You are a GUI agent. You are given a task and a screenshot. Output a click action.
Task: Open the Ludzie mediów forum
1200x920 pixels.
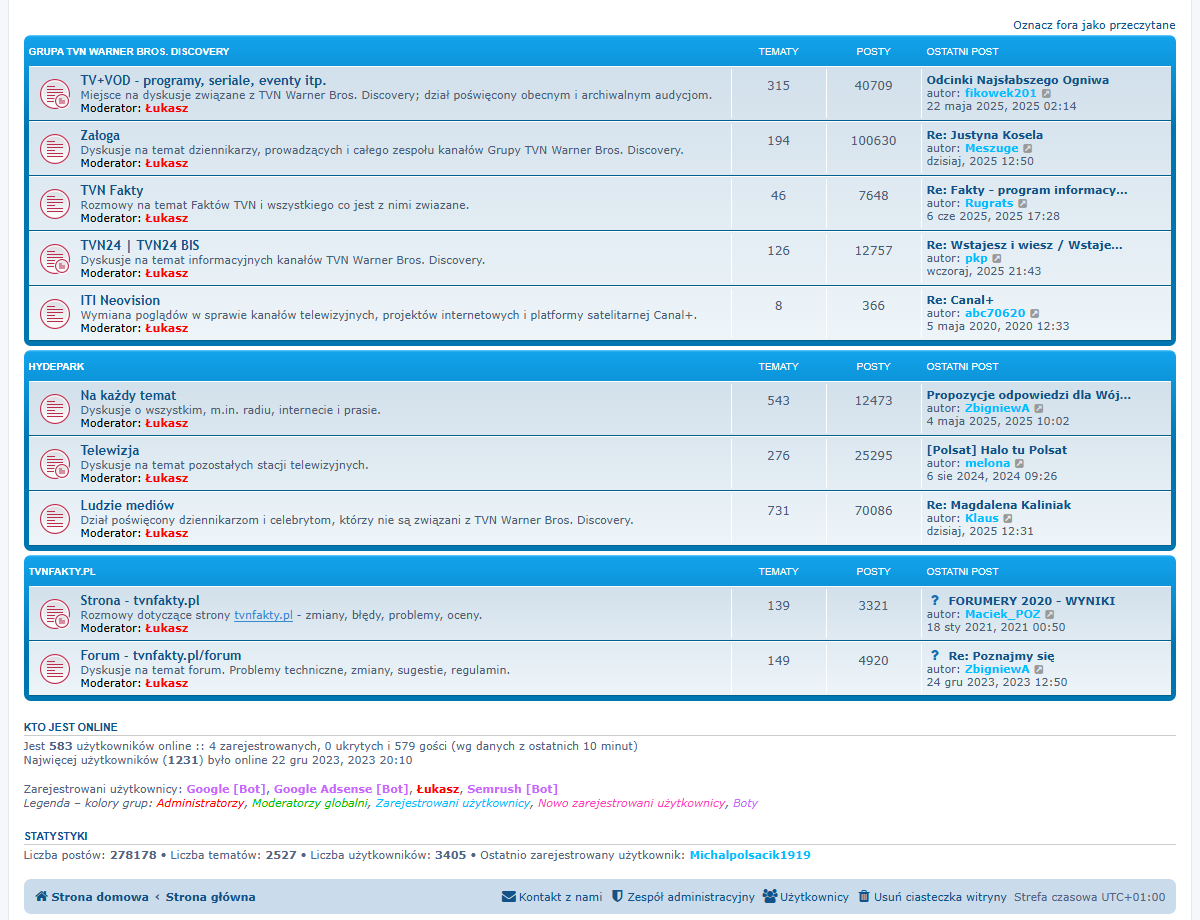pyautogui.click(x=127, y=505)
